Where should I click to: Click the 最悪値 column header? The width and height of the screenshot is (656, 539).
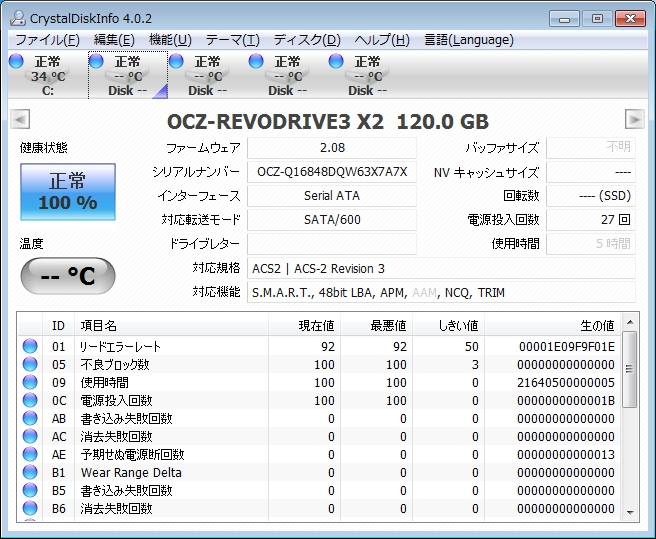coord(377,325)
